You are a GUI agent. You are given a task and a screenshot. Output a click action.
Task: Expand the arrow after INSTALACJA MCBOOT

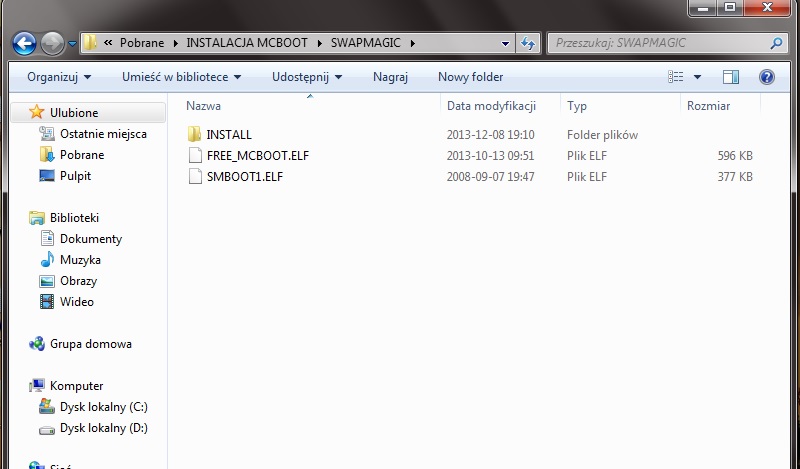[x=320, y=43]
